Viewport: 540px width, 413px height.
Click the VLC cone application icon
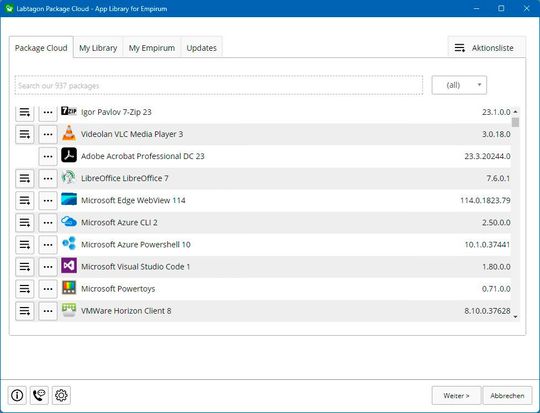point(69,133)
